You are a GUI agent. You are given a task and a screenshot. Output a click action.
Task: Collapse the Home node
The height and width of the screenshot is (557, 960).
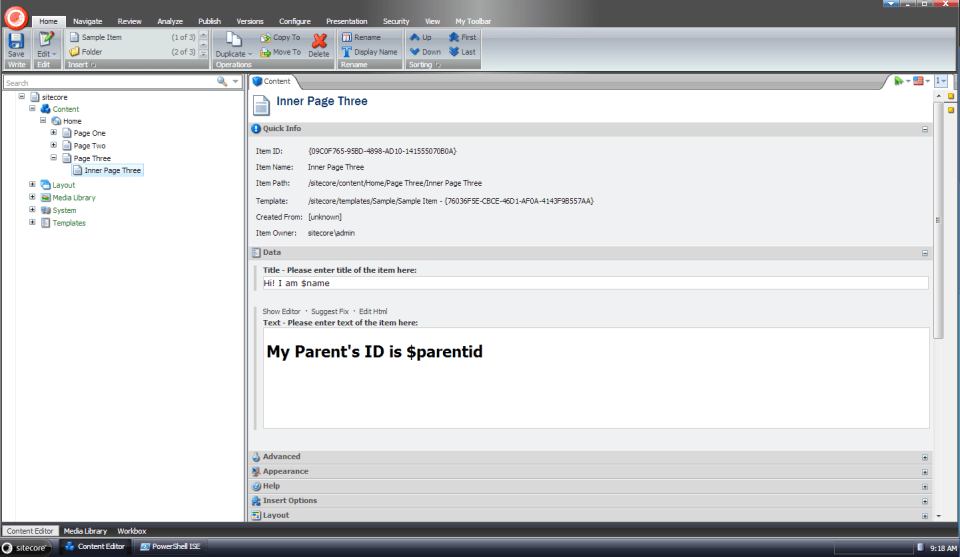(x=43, y=121)
